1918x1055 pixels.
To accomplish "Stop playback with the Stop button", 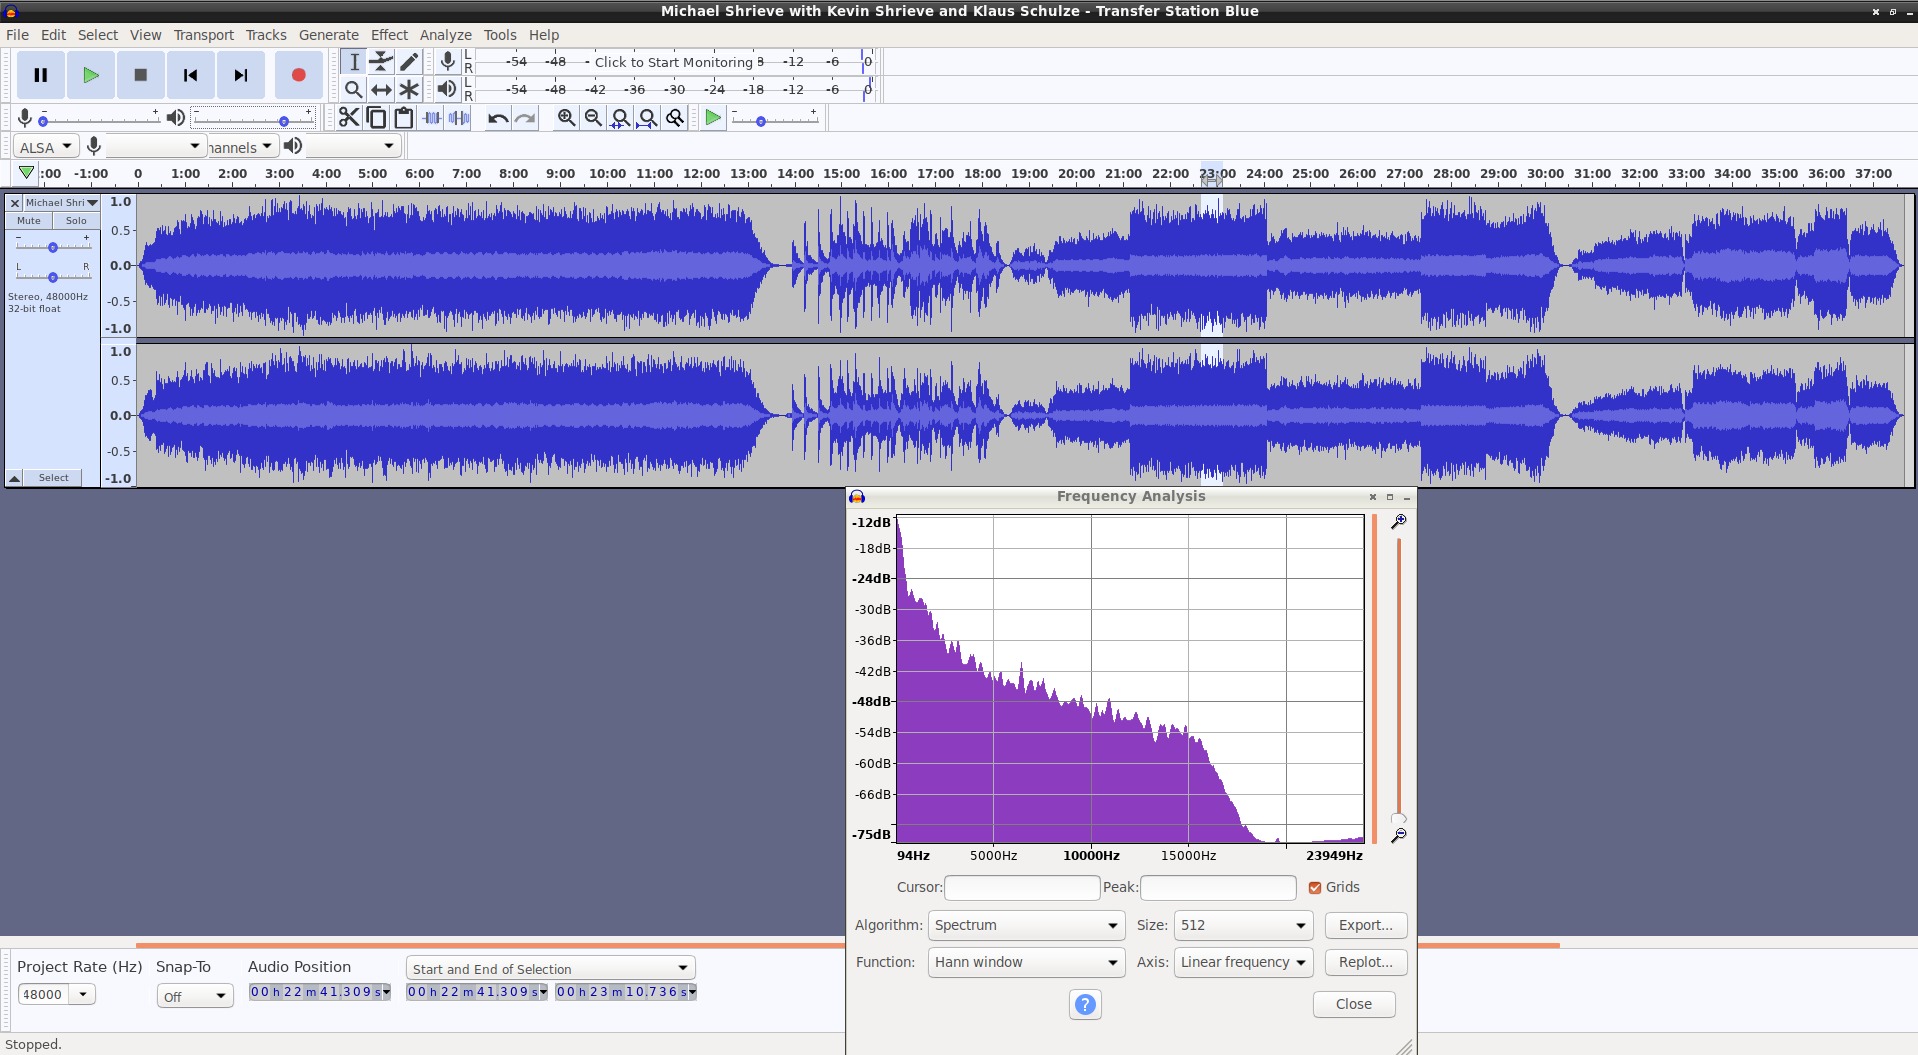I will pyautogui.click(x=141, y=75).
